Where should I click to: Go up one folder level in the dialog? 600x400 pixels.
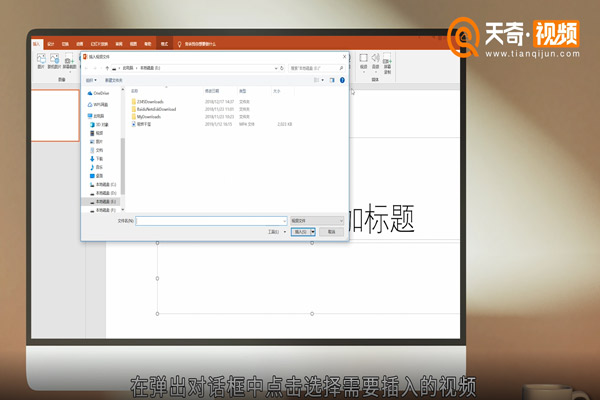(107, 68)
